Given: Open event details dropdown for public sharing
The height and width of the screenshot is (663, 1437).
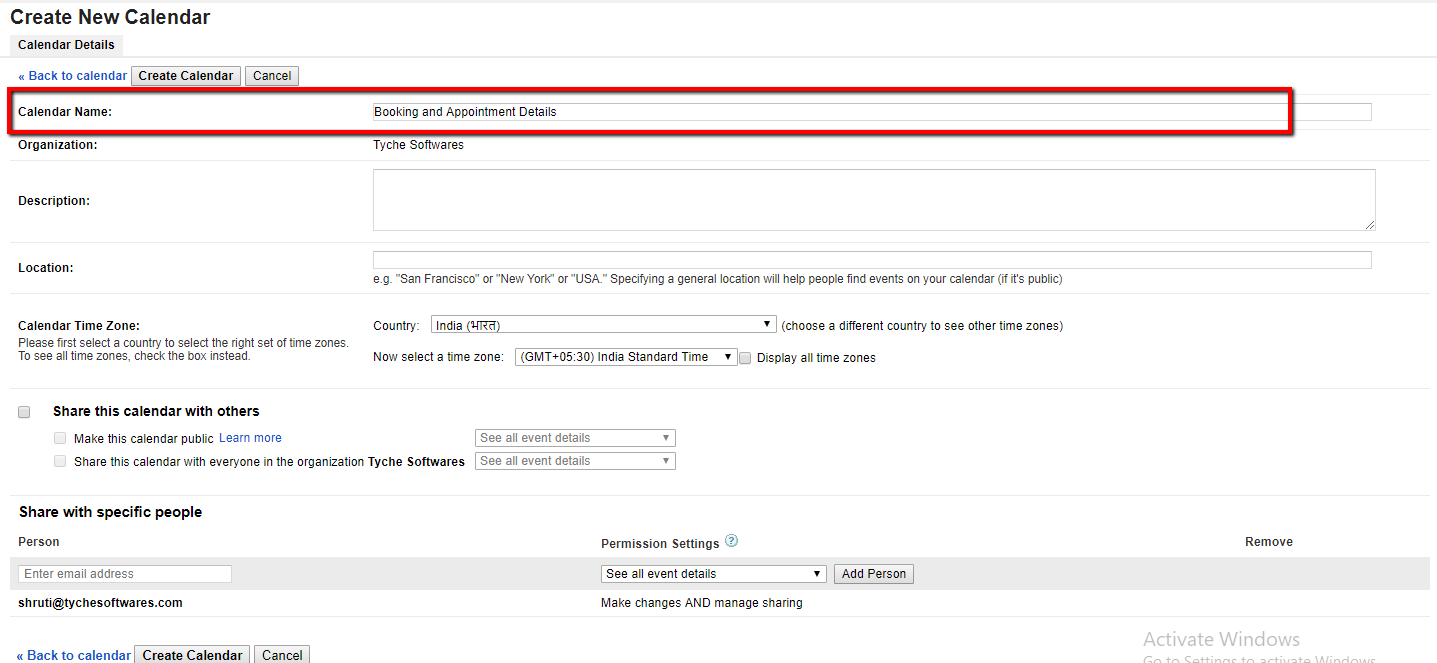Looking at the screenshot, I should pyautogui.click(x=574, y=437).
